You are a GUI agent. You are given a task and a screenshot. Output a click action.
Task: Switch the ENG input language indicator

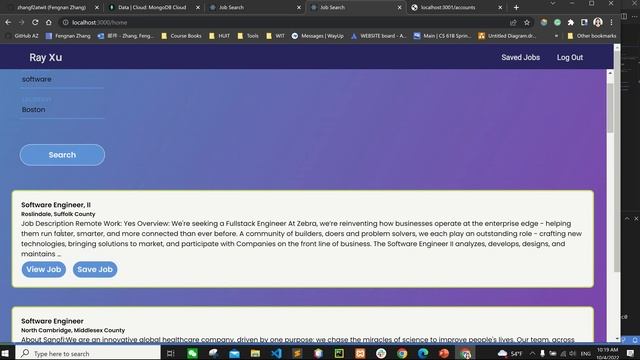click(586, 353)
